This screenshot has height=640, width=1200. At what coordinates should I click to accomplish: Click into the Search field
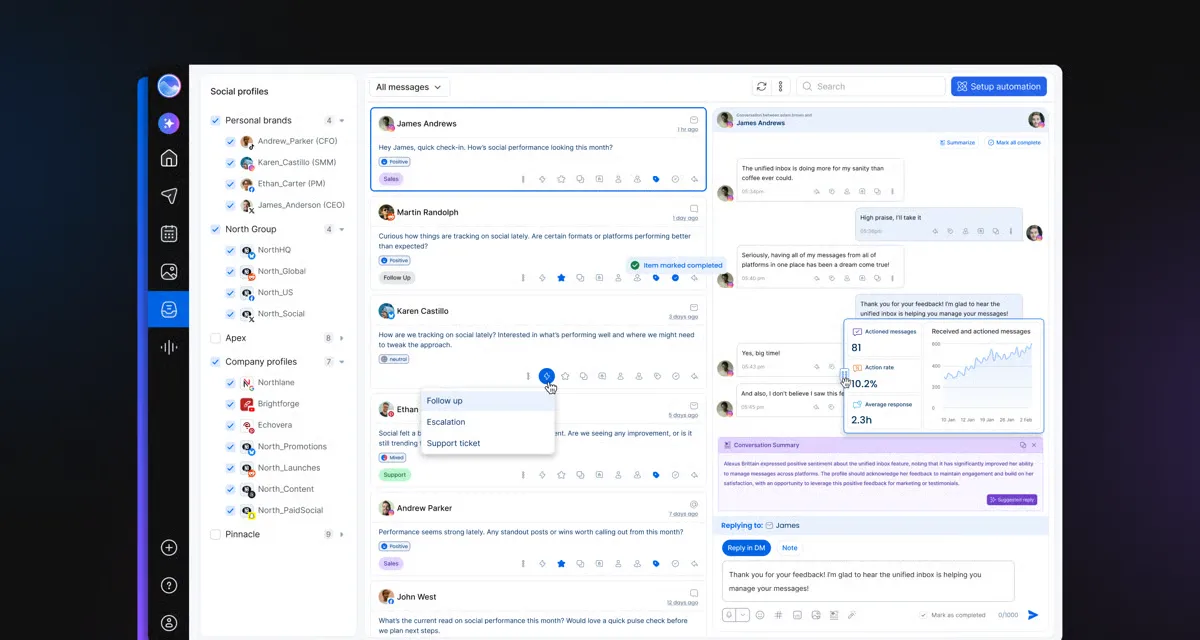point(871,87)
